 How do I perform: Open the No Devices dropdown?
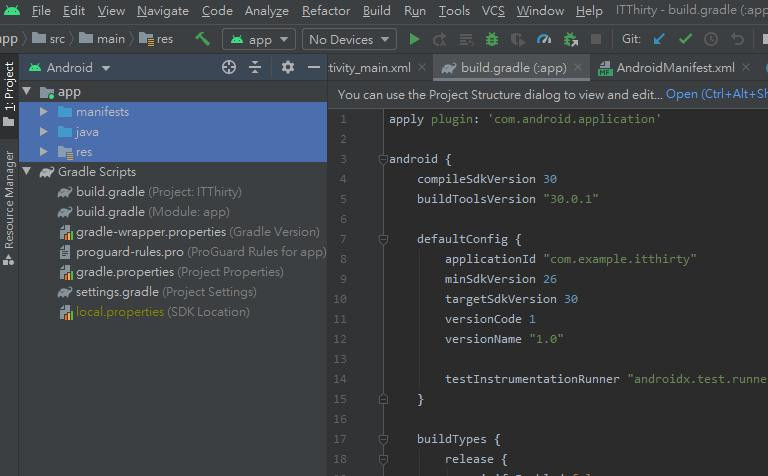coord(349,39)
